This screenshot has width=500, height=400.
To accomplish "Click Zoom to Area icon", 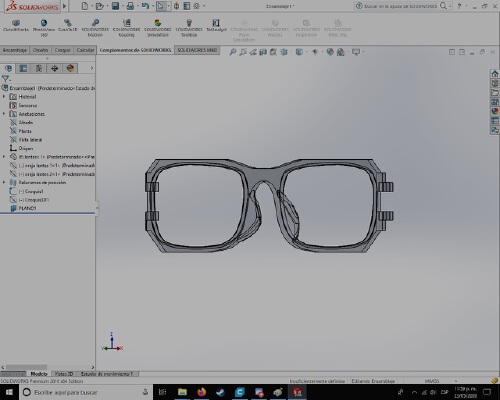I will click(243, 52).
